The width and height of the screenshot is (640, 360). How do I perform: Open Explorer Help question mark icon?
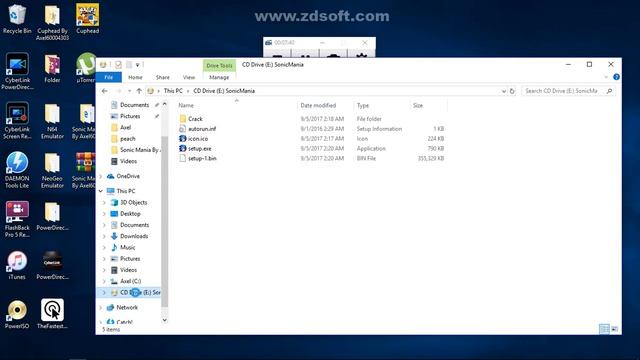pyautogui.click(x=616, y=77)
